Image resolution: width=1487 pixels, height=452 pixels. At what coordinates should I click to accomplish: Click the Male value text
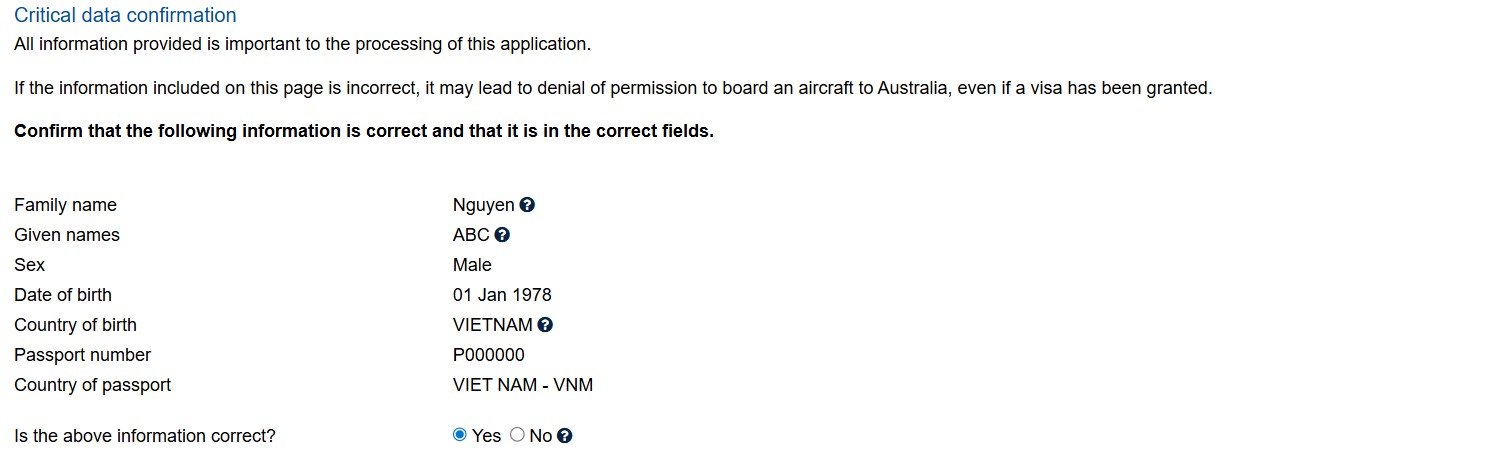tap(472, 265)
